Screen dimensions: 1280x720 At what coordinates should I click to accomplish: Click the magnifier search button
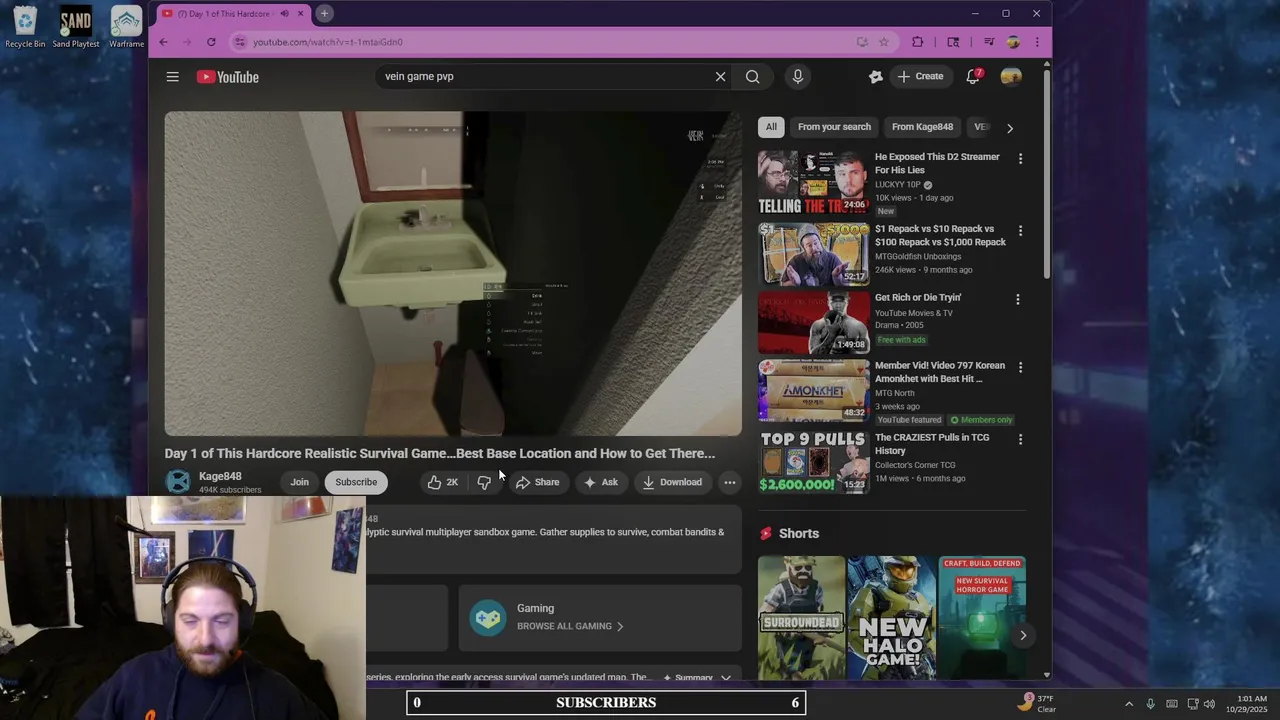click(752, 77)
